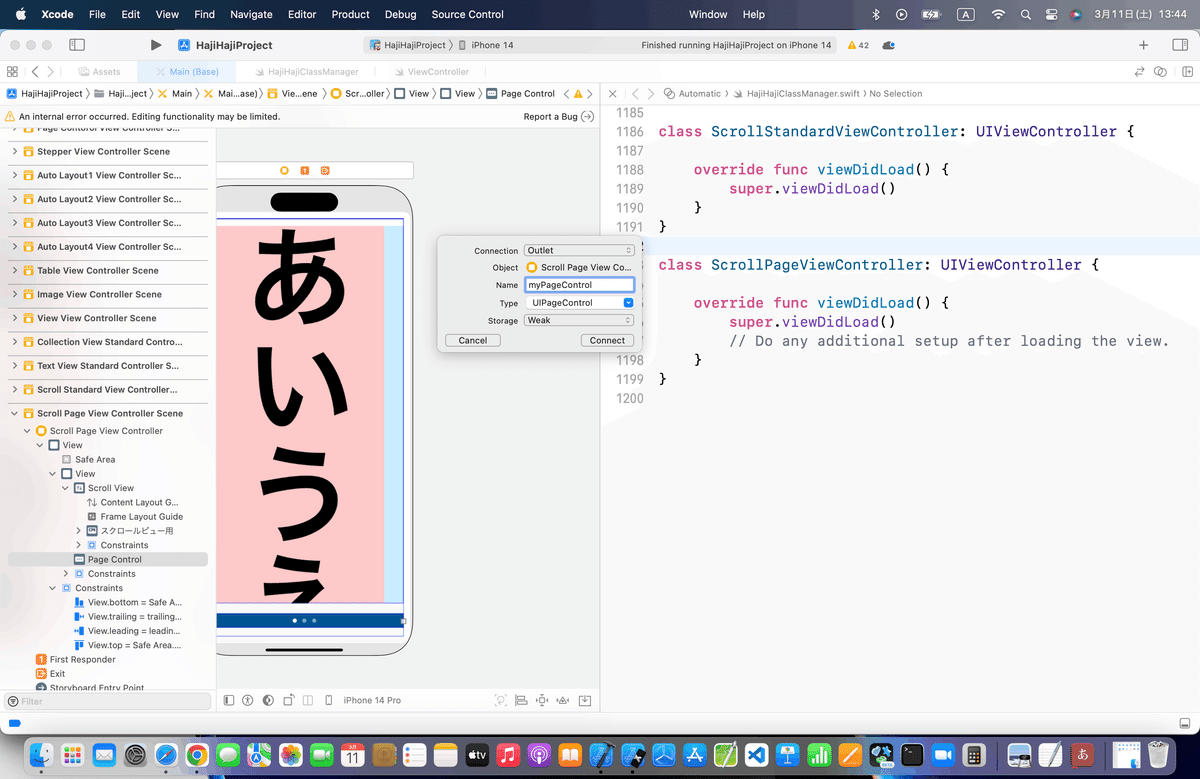Image resolution: width=1200 pixels, height=779 pixels.
Task: Click the cloud status icon in the toolbar
Action: (x=888, y=45)
